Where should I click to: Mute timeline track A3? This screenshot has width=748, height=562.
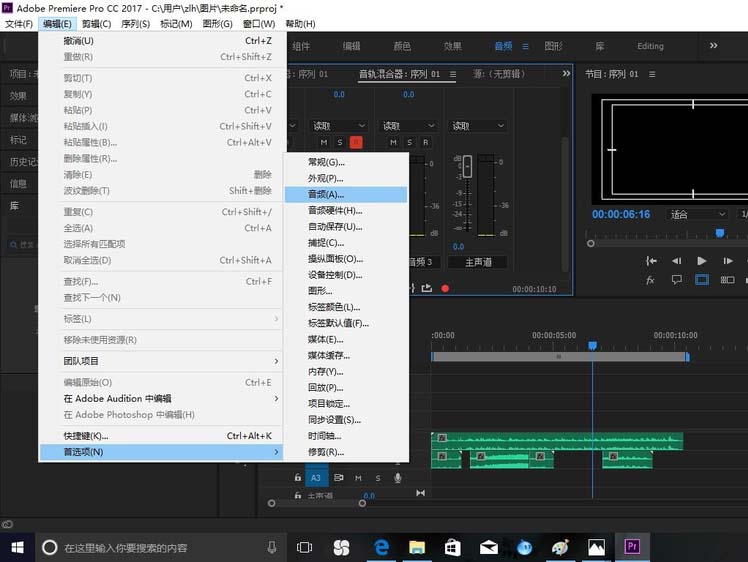(x=358, y=478)
